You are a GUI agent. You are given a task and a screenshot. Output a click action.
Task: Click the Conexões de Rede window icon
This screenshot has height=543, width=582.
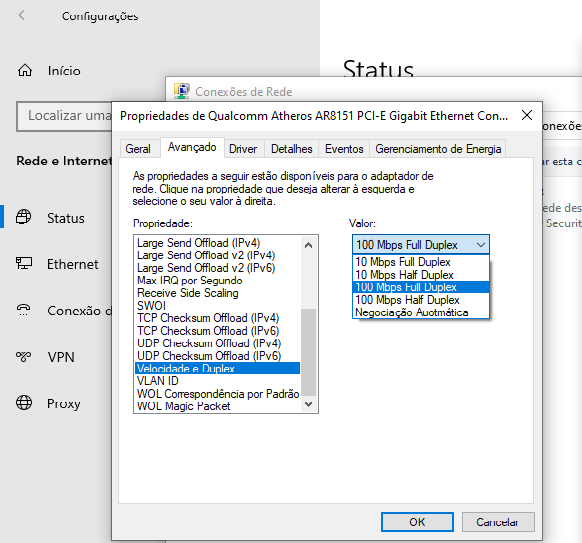[x=182, y=91]
